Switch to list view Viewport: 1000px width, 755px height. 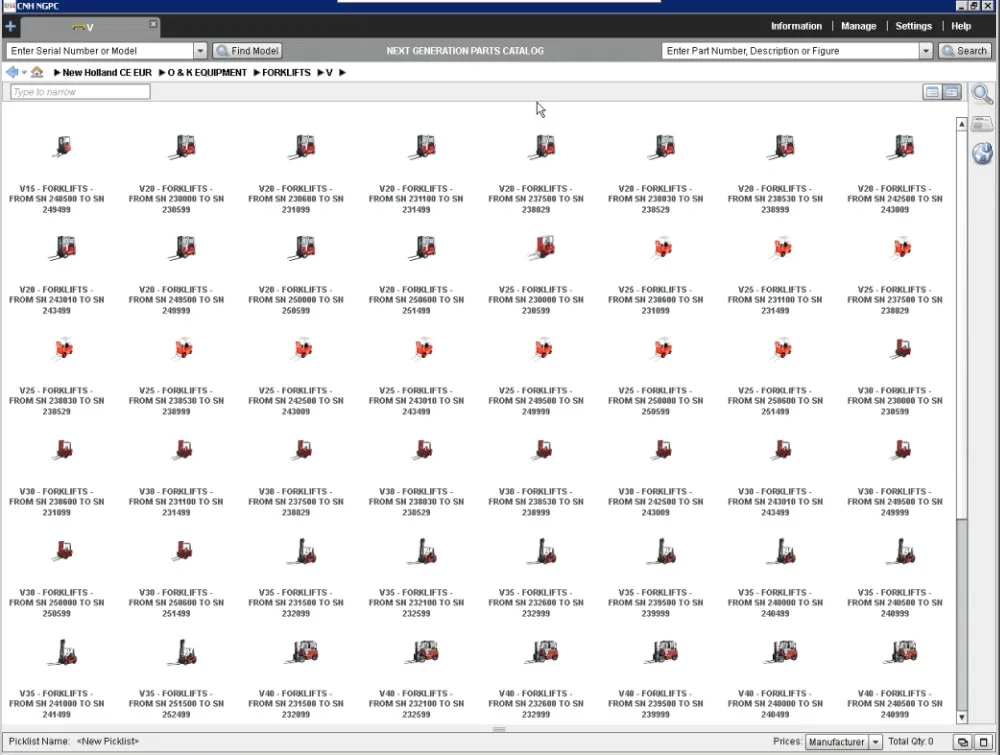click(x=932, y=92)
